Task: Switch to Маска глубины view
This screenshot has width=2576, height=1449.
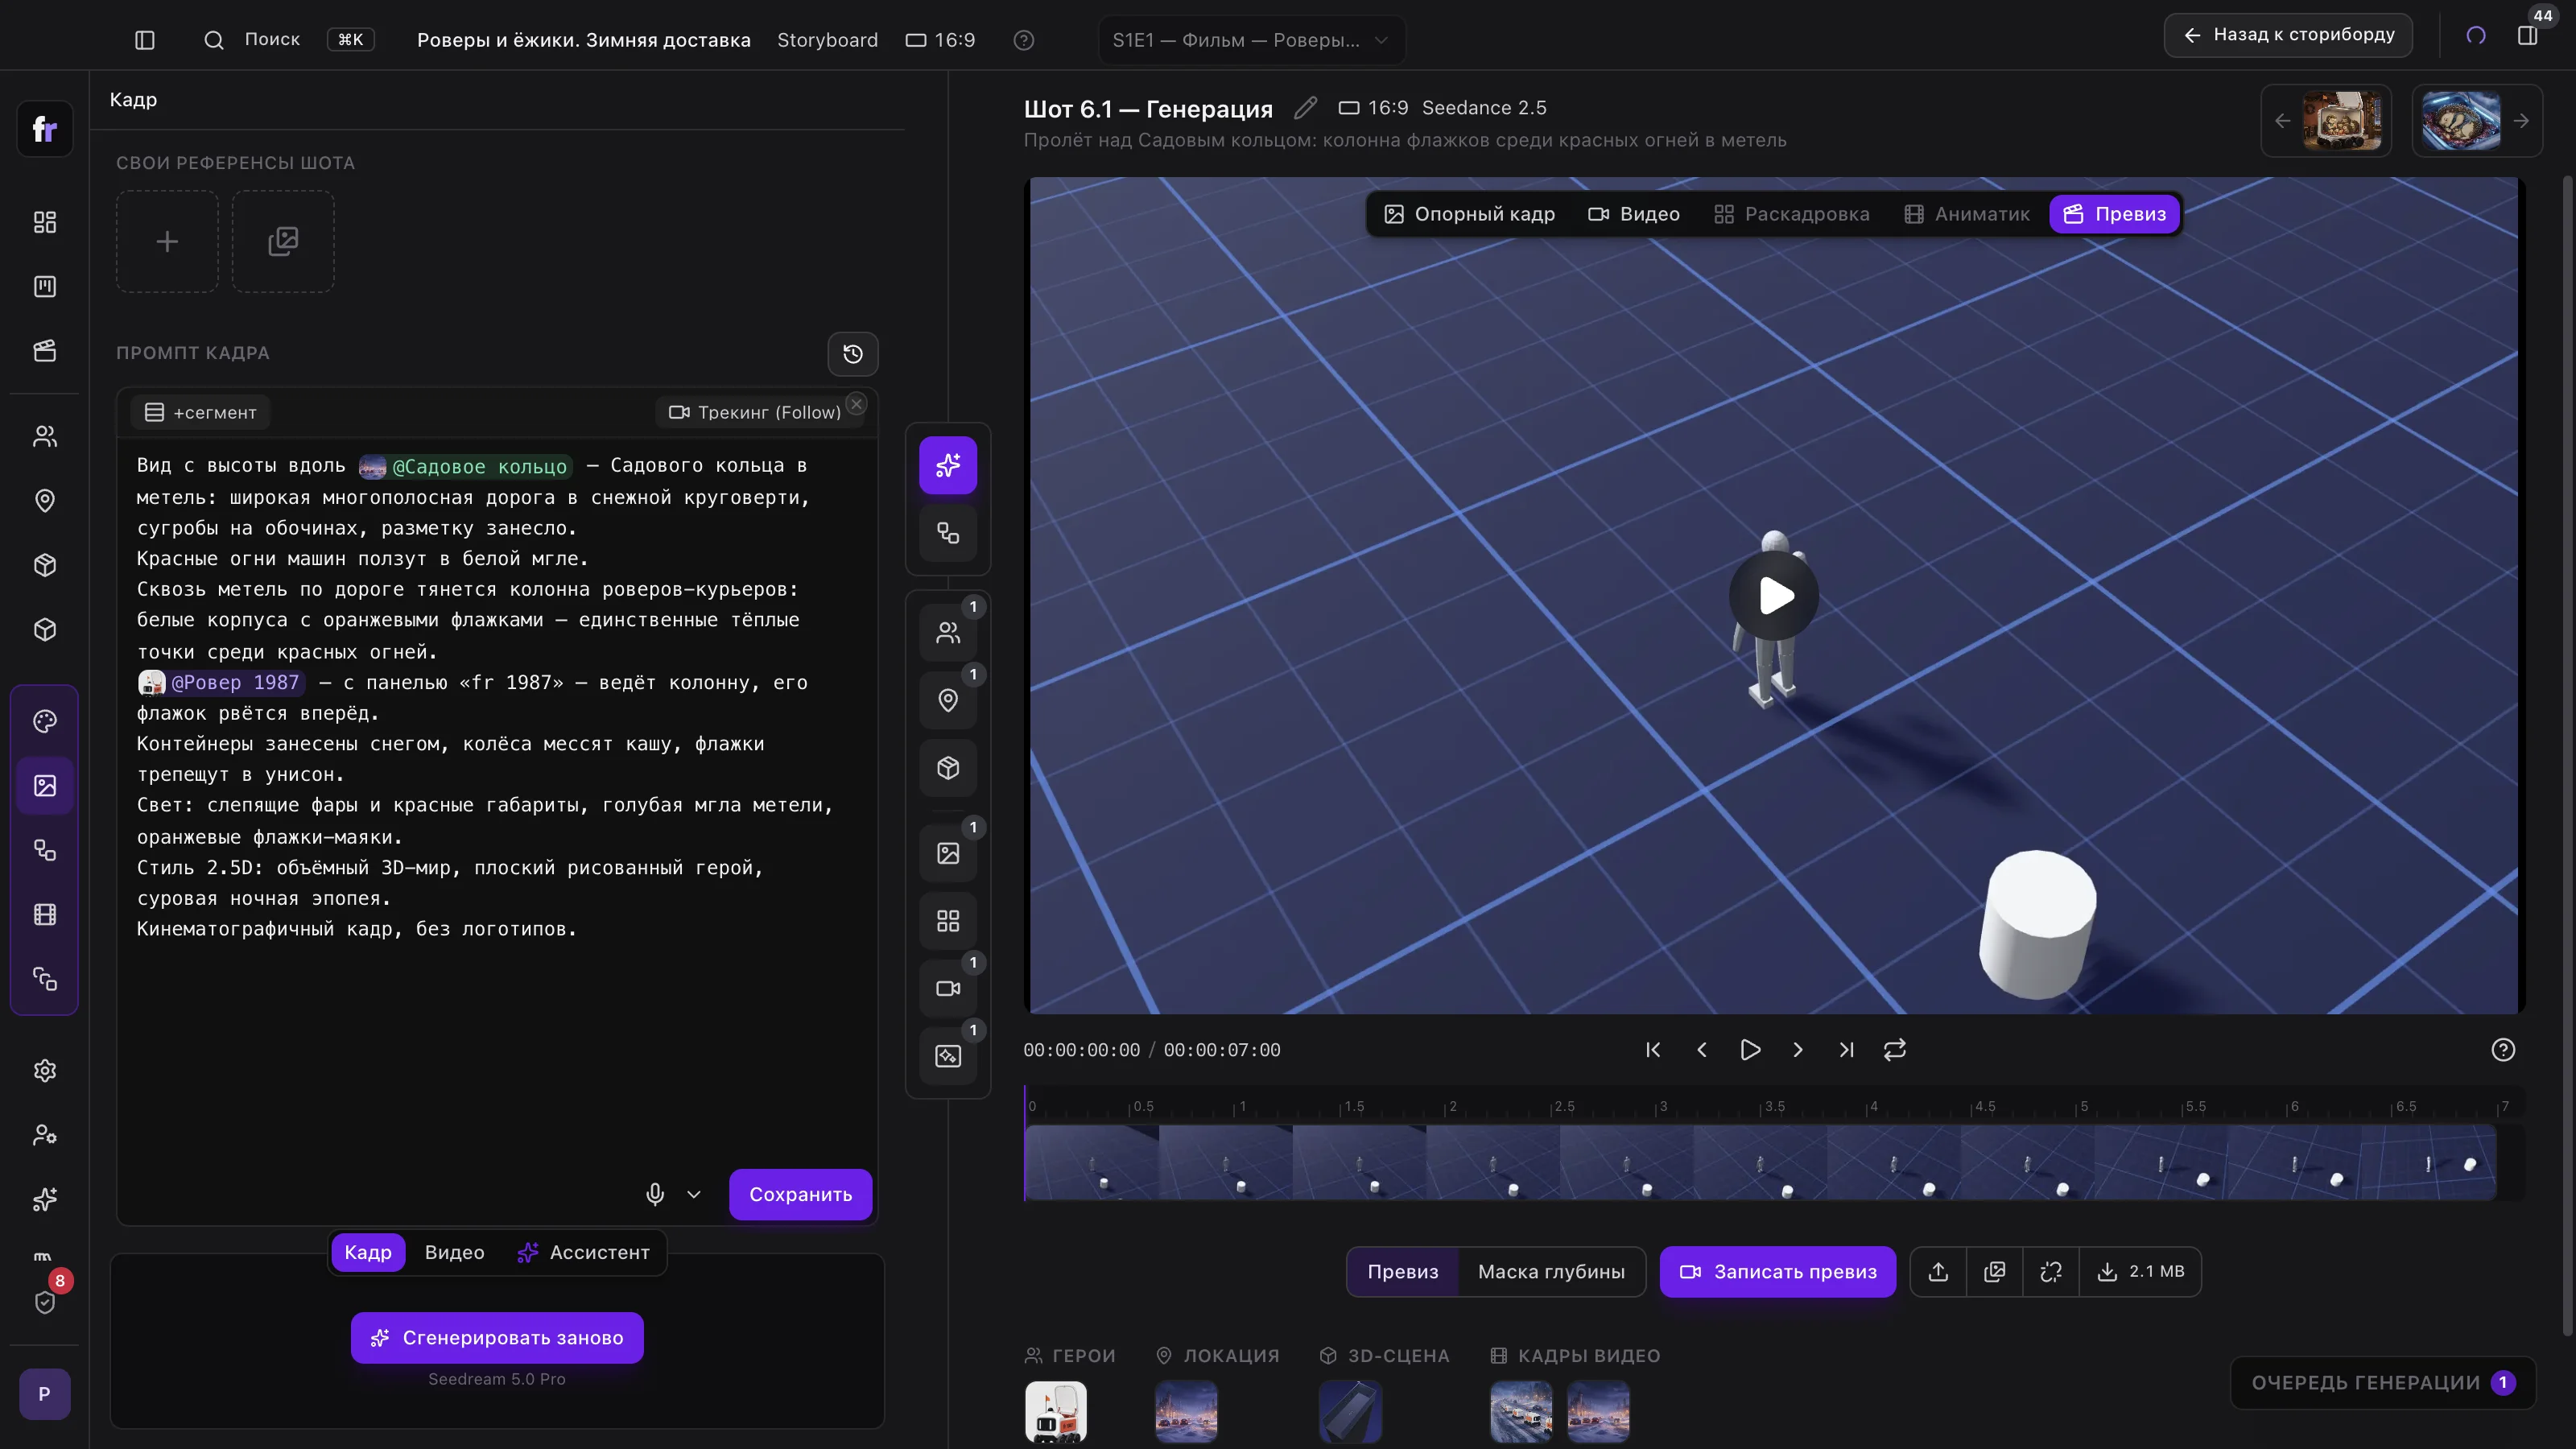Action: (1551, 1271)
